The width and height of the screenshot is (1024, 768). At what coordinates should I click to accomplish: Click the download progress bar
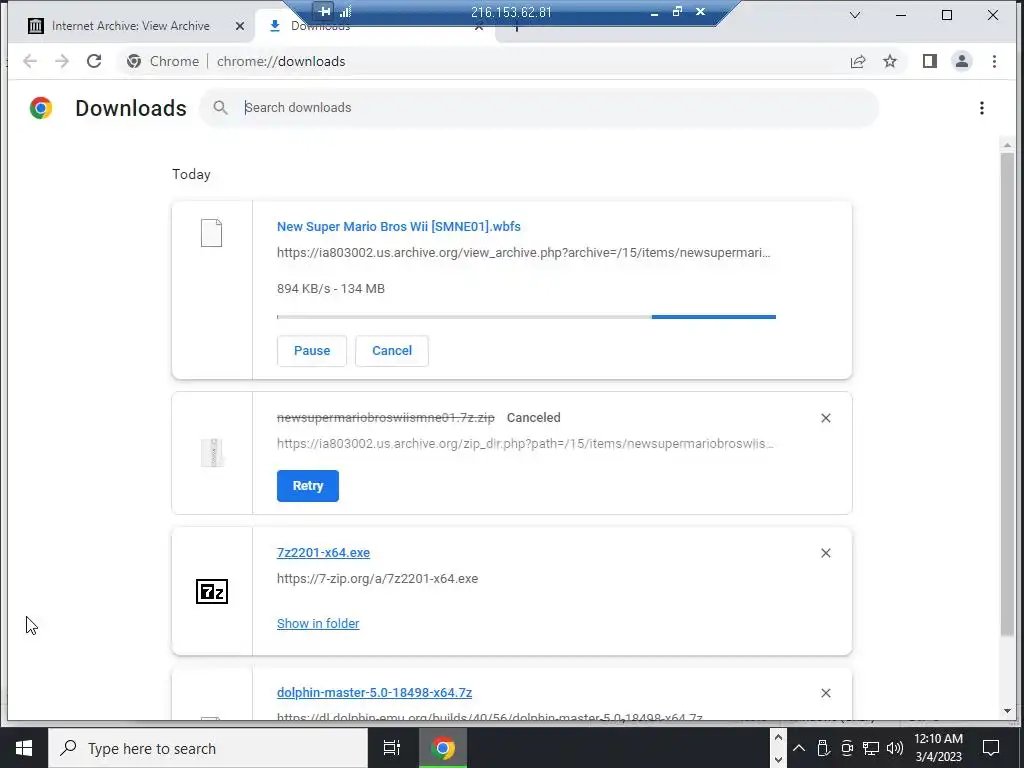[526, 317]
